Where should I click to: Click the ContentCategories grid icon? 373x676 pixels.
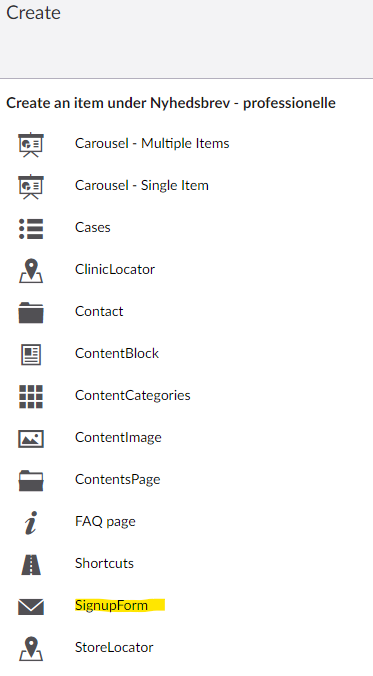31,397
